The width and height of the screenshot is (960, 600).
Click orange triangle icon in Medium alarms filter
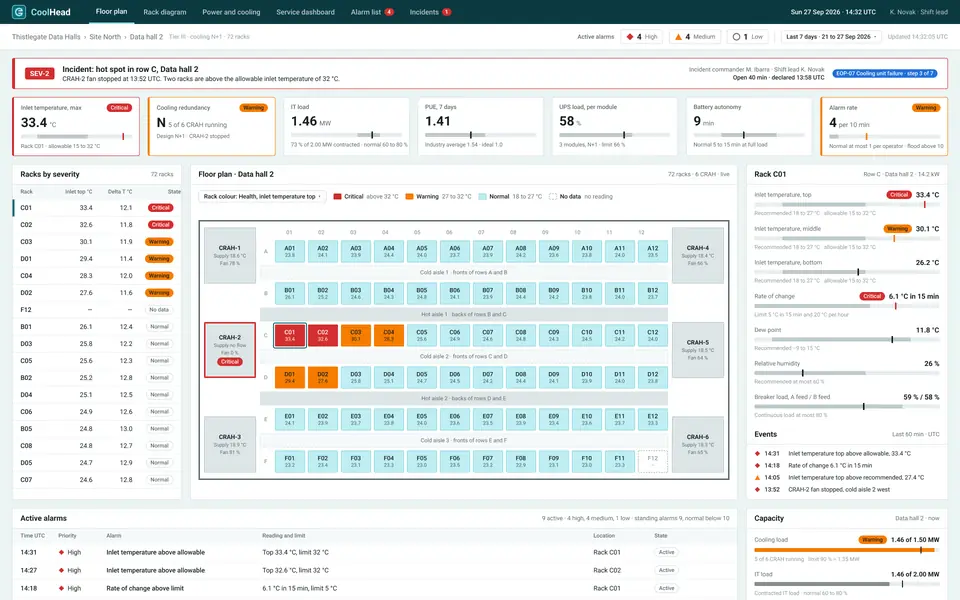[x=678, y=37]
